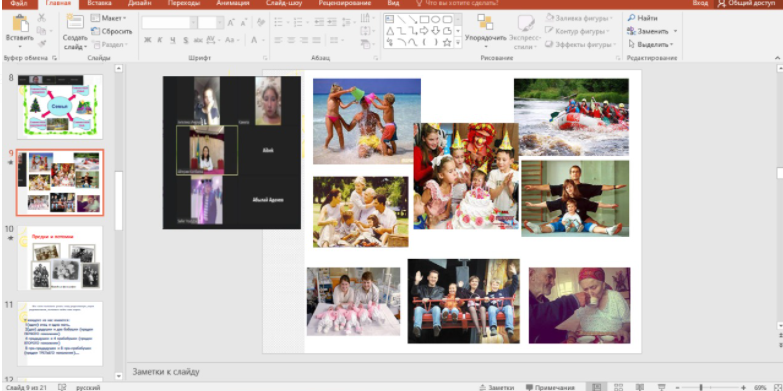This screenshot has height=391, width=783.
Task: Click the Вход sign-in link
Action: pos(700,3)
